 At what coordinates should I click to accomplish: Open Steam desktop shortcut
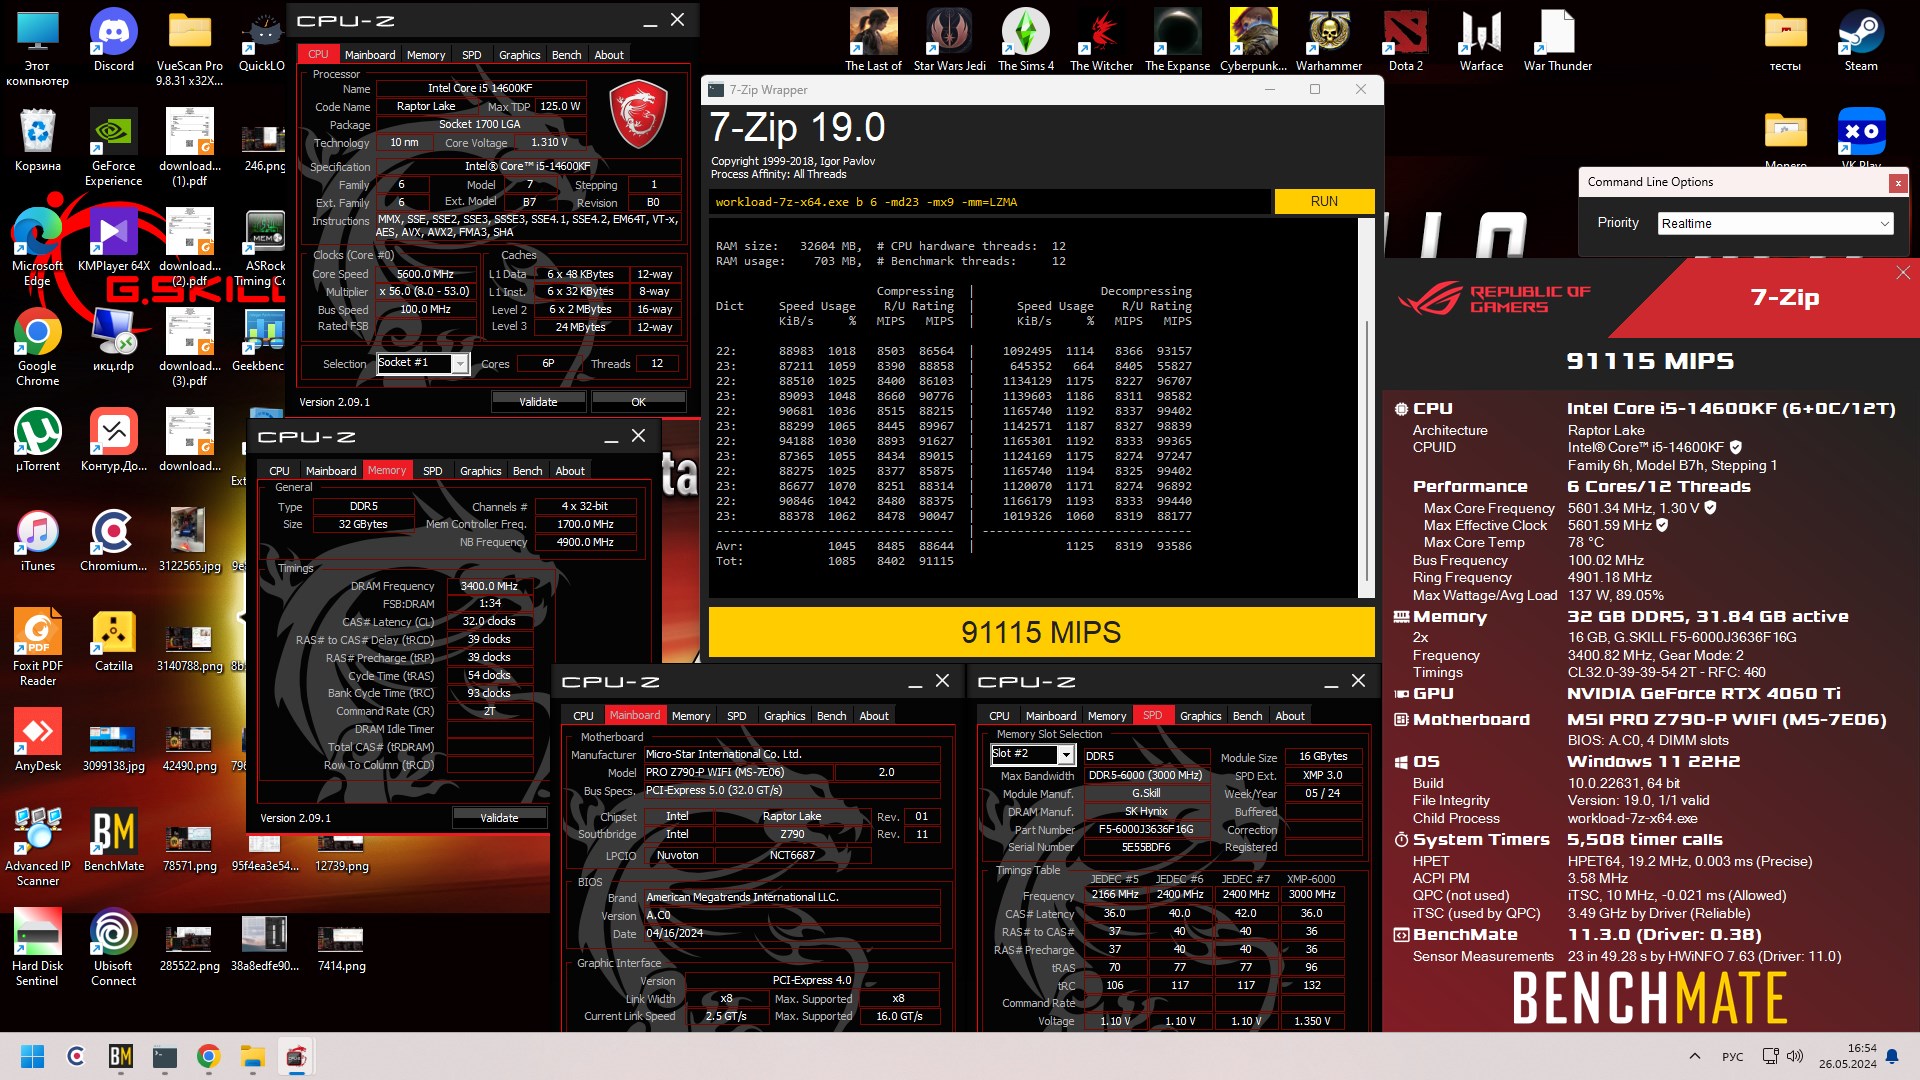(1860, 40)
